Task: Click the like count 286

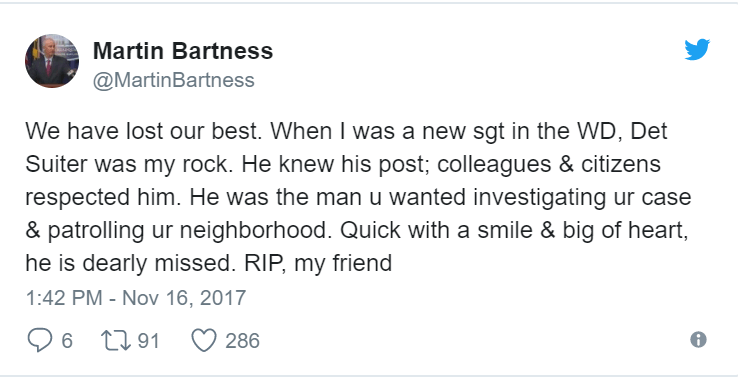Action: 242,341
